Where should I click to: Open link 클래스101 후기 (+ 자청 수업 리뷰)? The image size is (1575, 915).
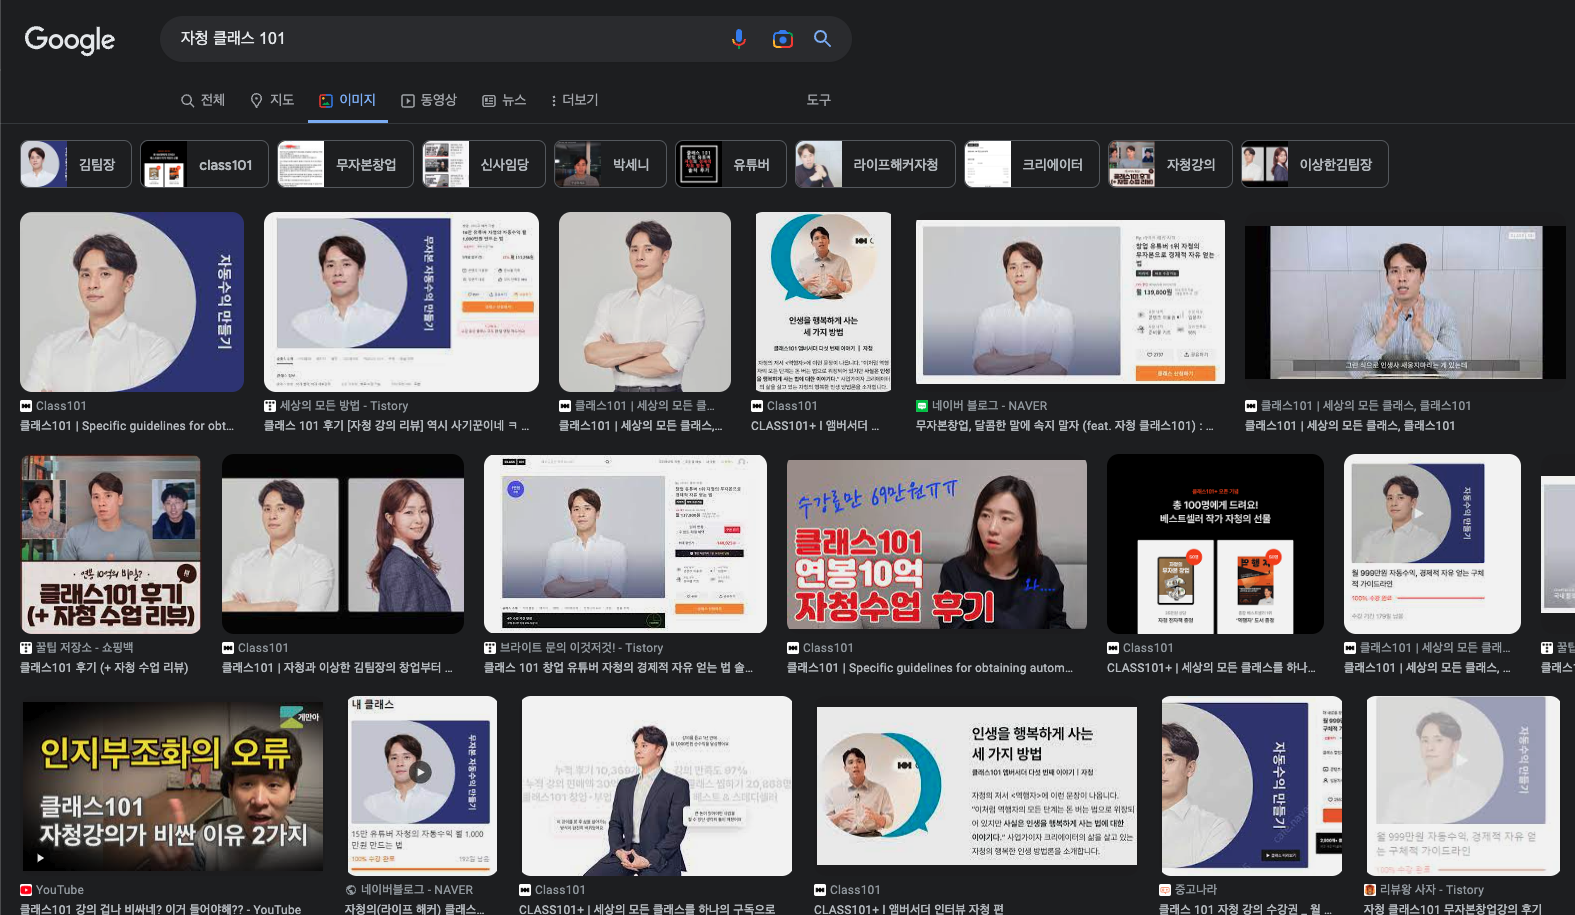pos(104,668)
